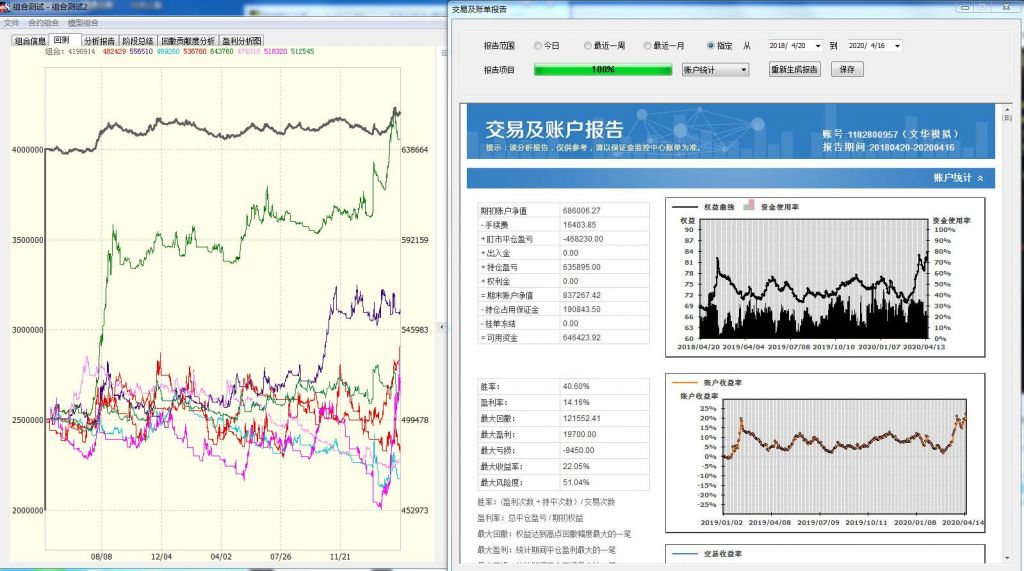Select the 今日 report range radio
1024x571 pixels.
[x=538, y=46]
